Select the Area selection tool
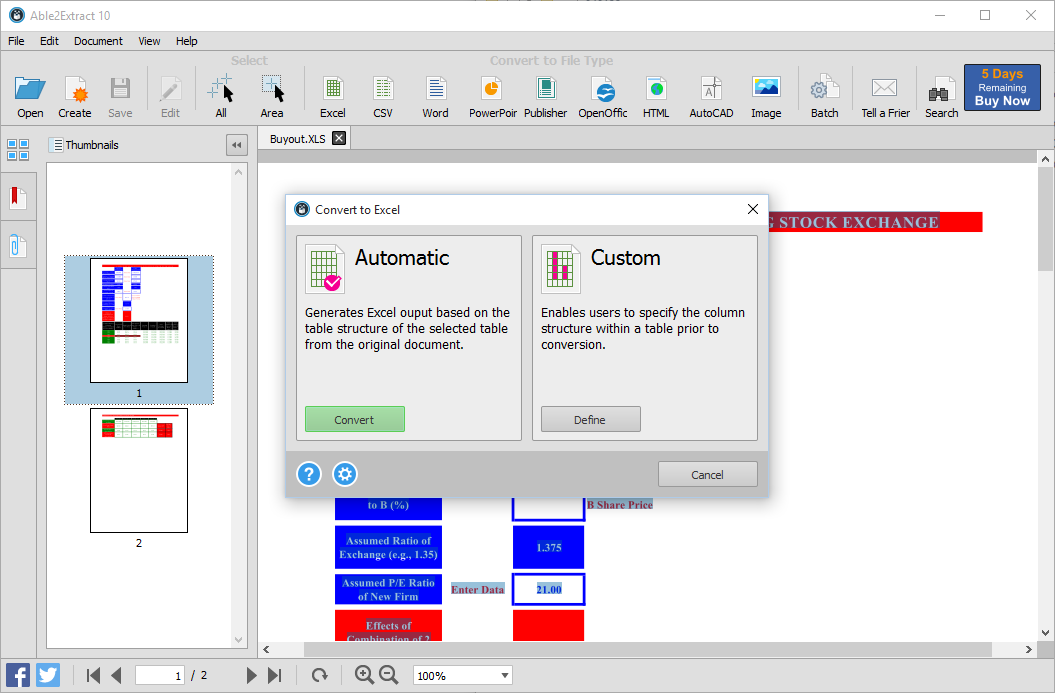The image size is (1055, 693). 272,97
